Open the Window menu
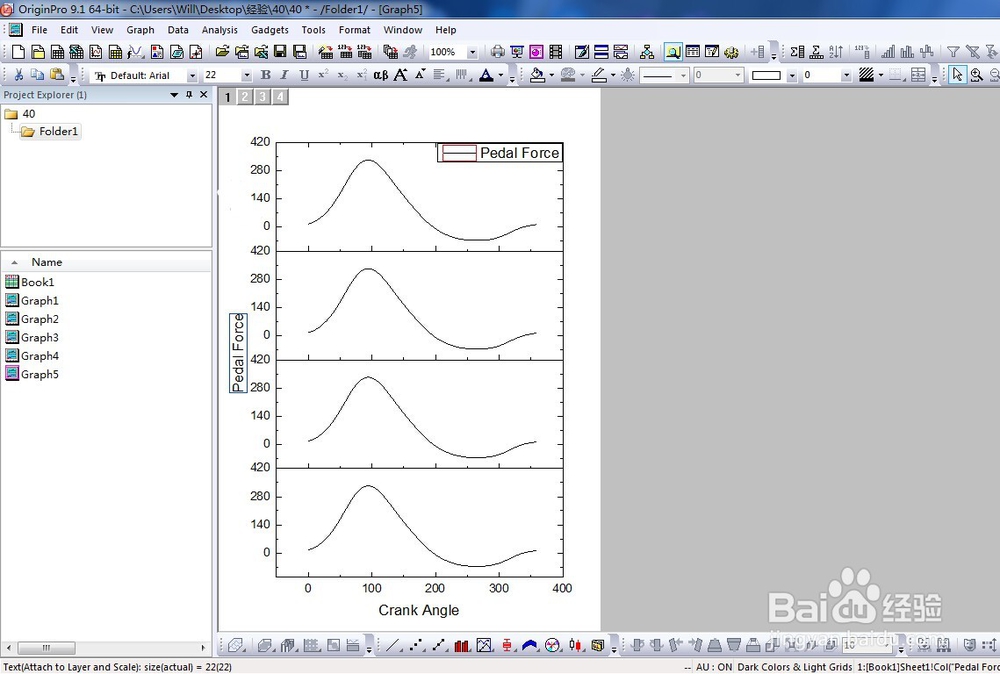Viewport: 1000px width, 674px height. [402, 29]
